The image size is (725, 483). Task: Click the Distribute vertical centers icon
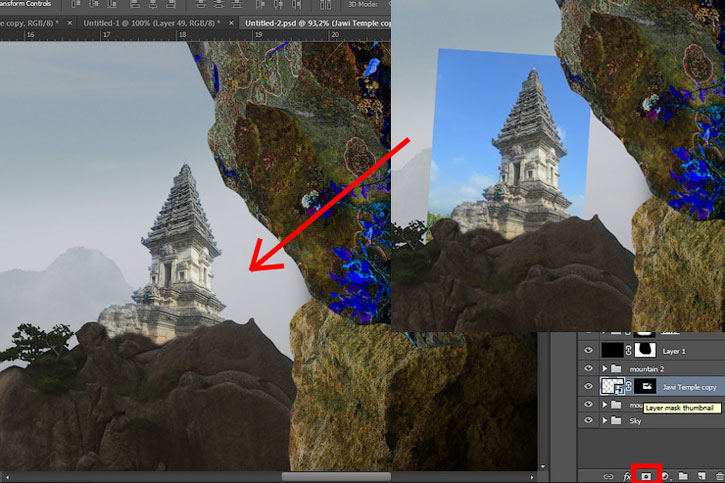(219, 4)
